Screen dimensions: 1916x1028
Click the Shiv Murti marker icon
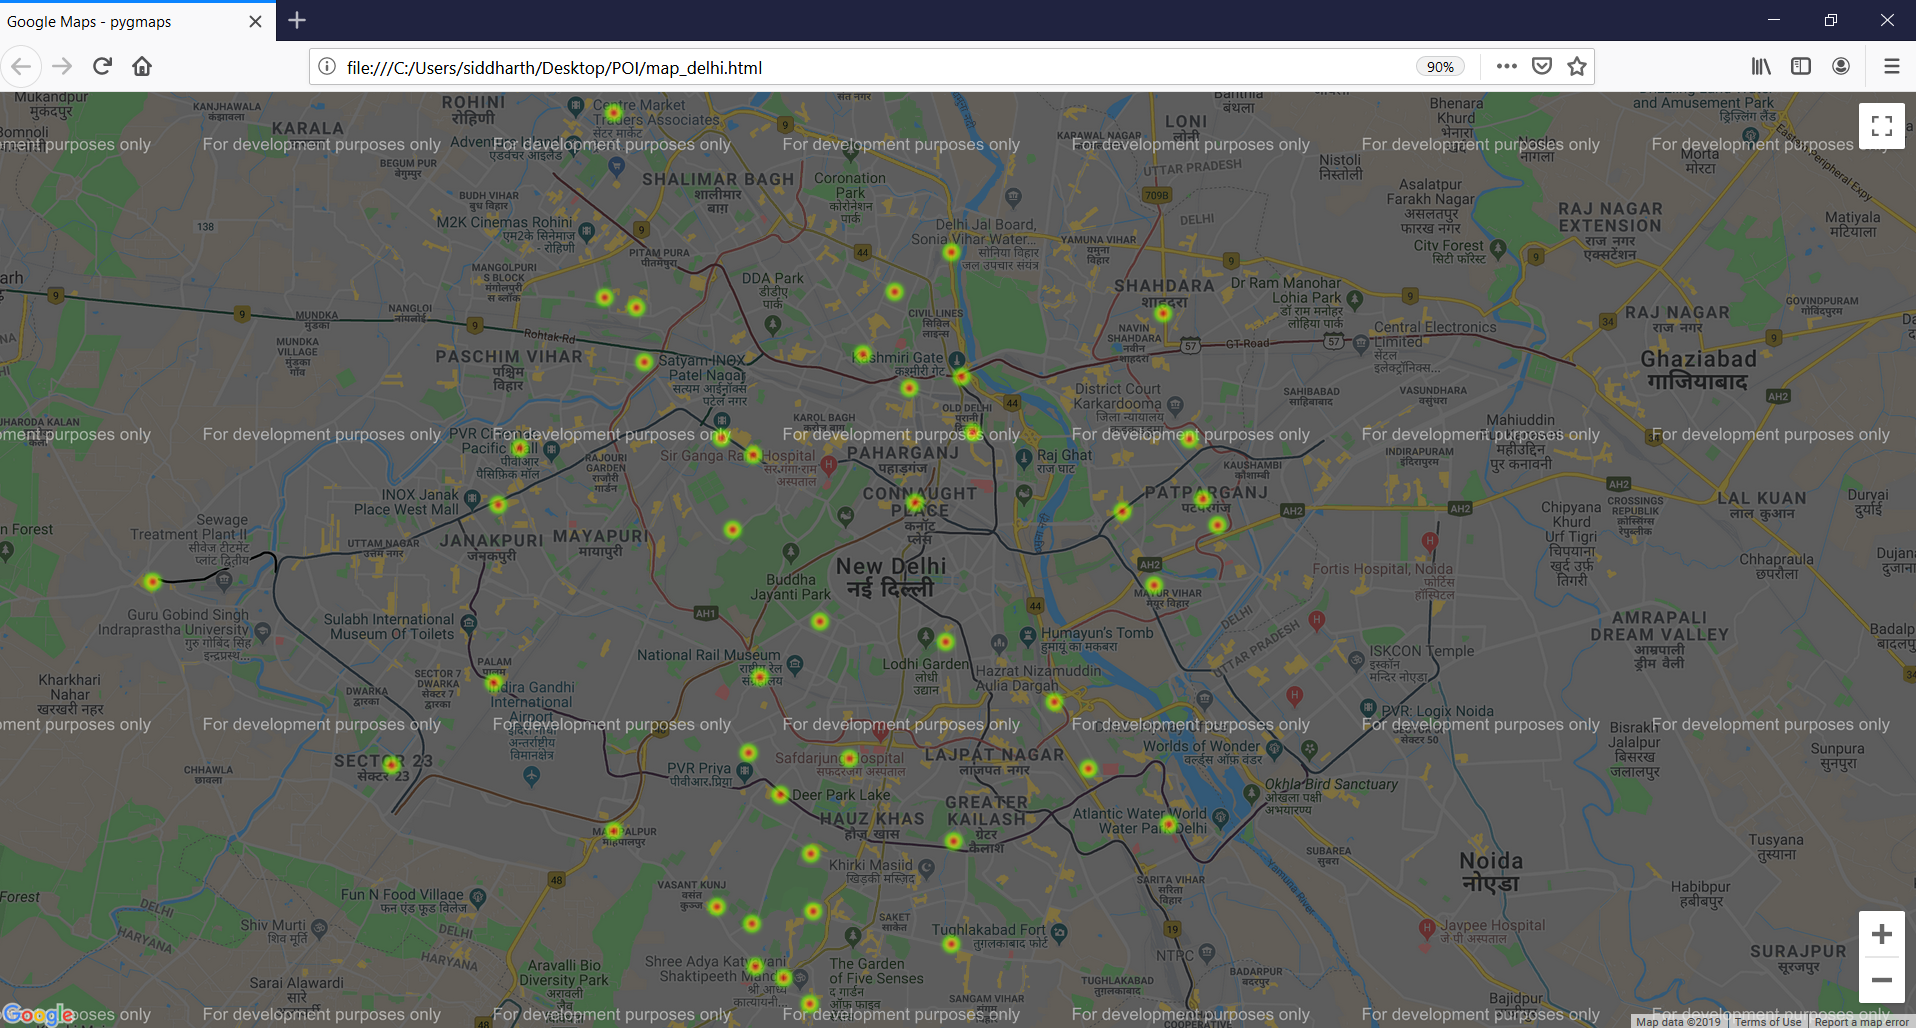[319, 928]
